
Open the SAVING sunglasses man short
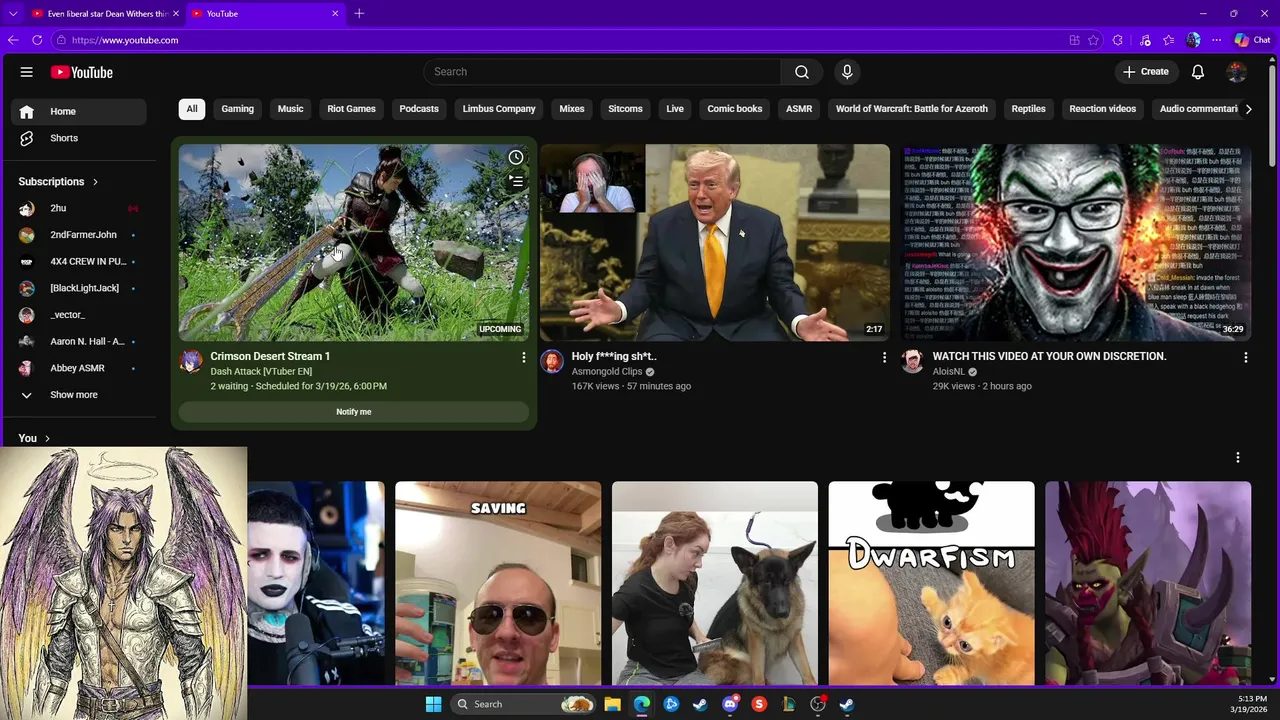pos(498,583)
